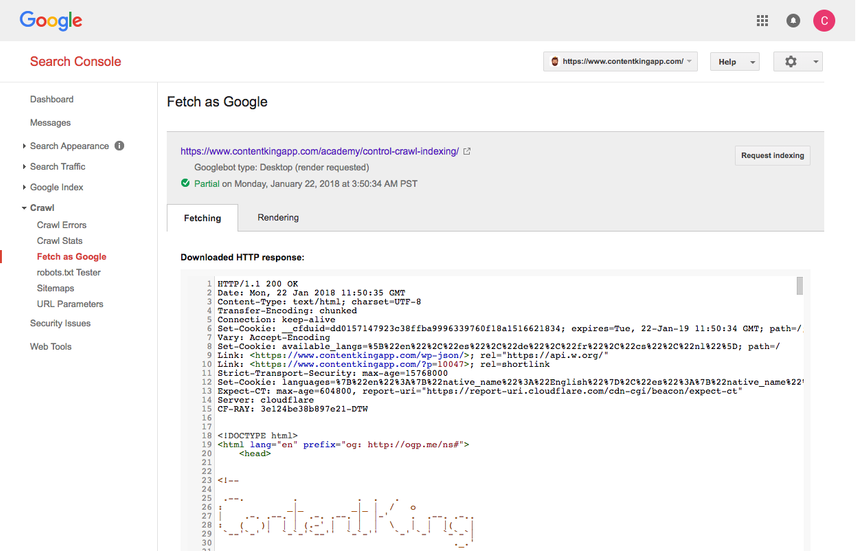Click the green checkmark status icon

coord(185,183)
